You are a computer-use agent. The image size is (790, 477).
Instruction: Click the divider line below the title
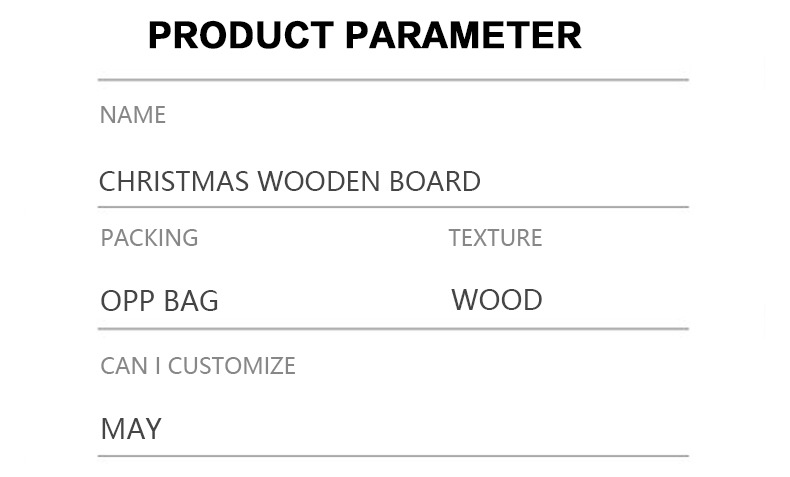point(393,79)
